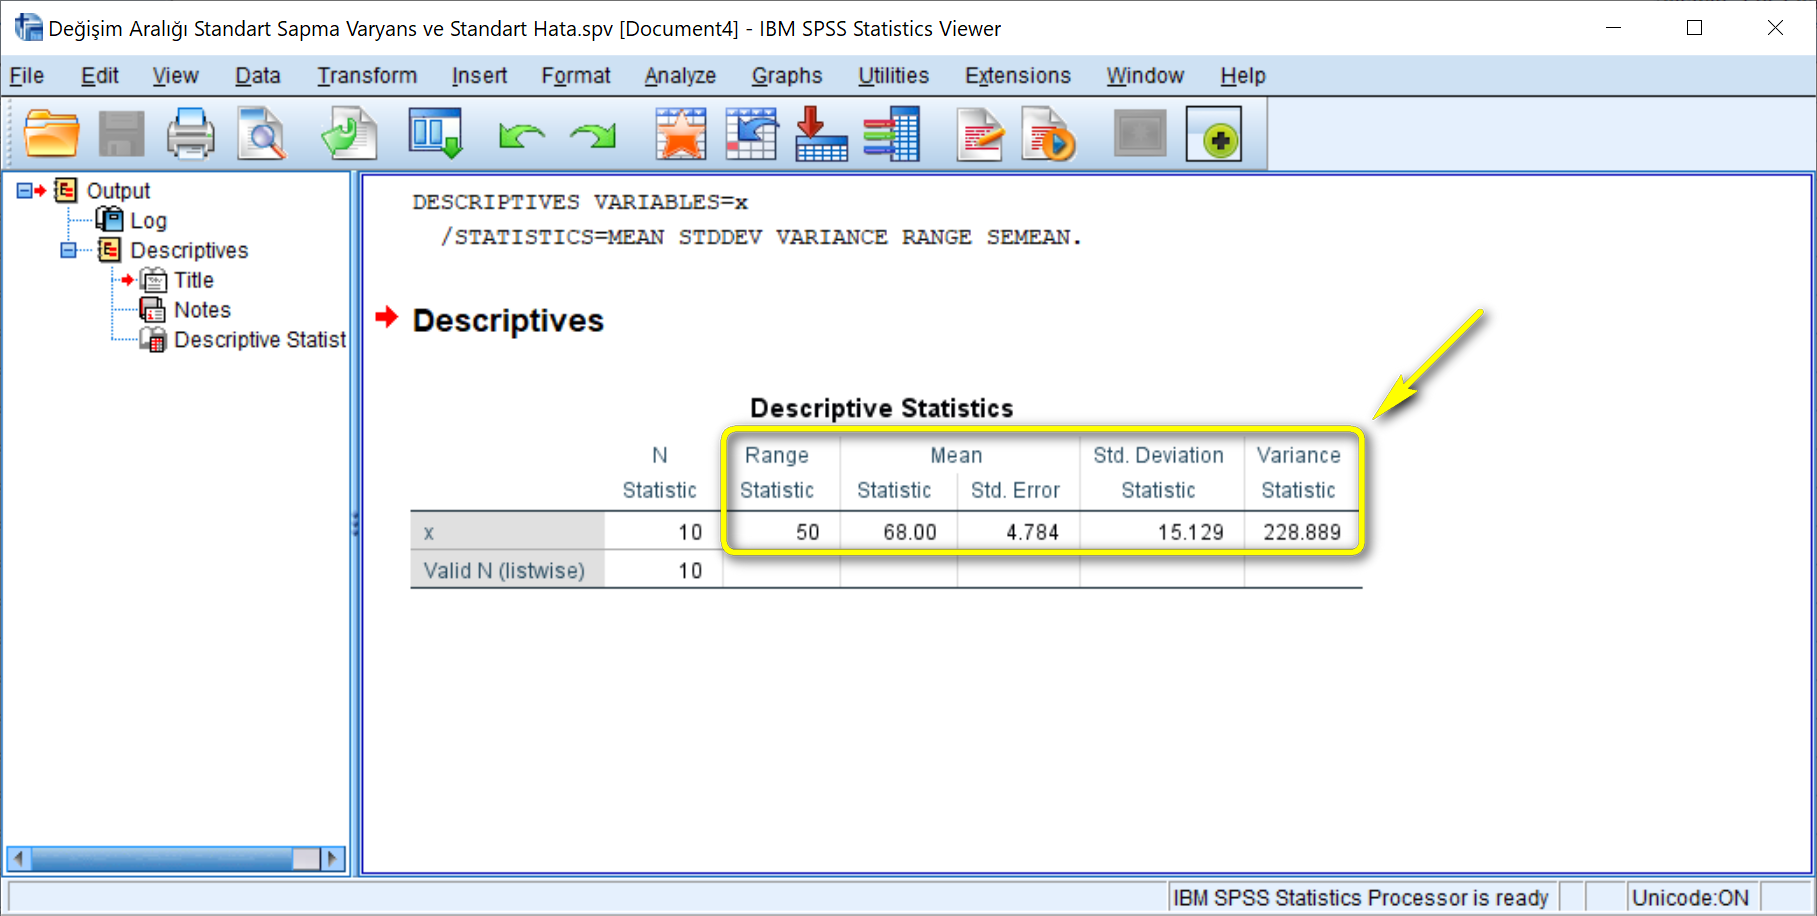Open the Transform menu
Viewport: 1817px width, 916px height.
click(366, 75)
